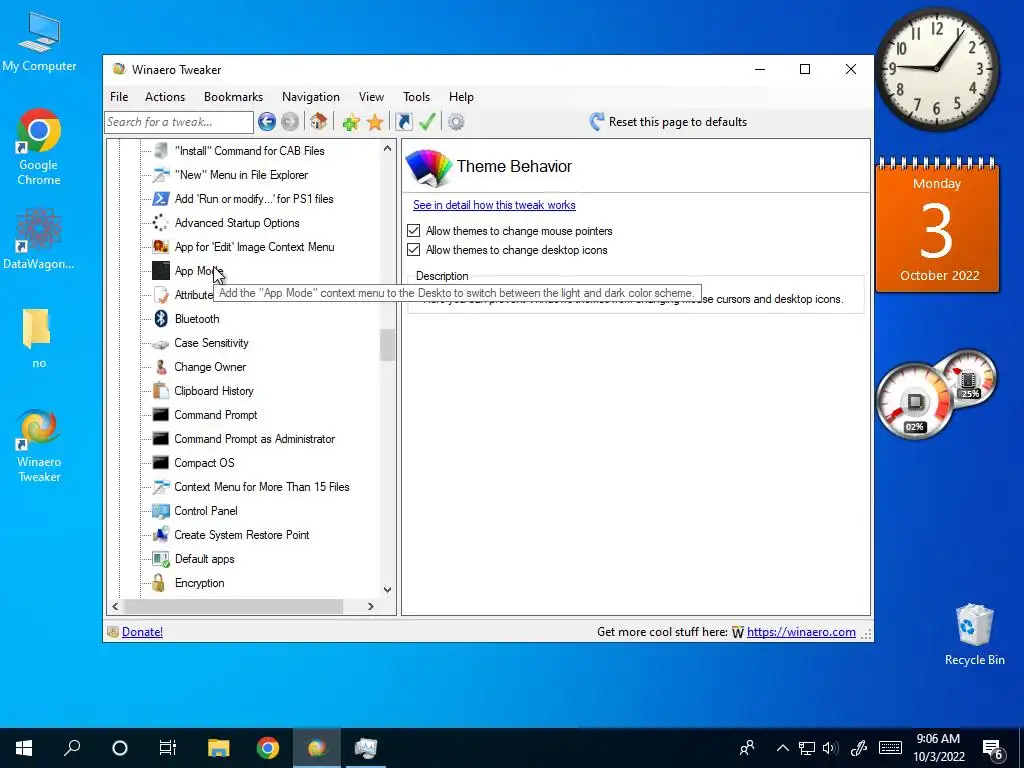The image size is (1024, 768).
Task: Select the Winaero Tweaker desktop shortcut
Action: tap(39, 446)
